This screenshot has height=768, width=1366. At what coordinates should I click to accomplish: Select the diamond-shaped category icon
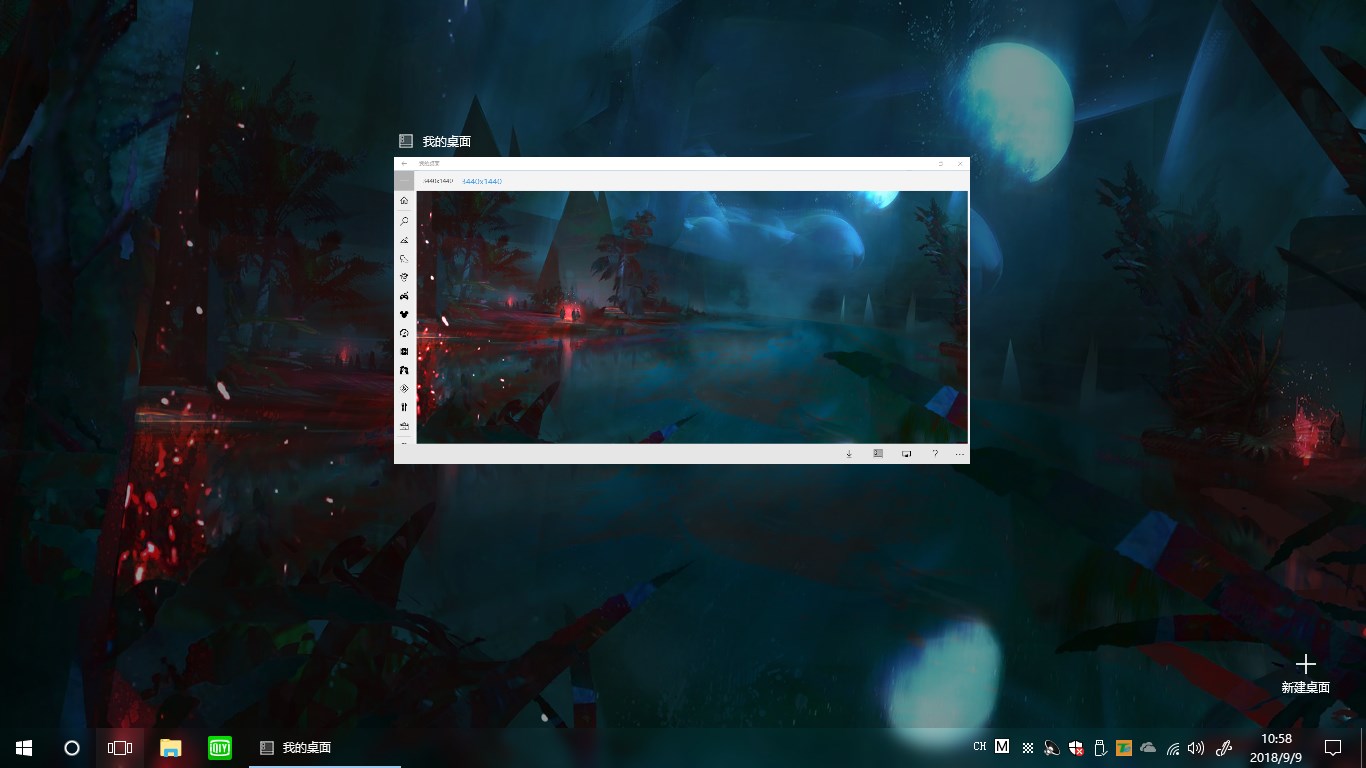[404, 389]
